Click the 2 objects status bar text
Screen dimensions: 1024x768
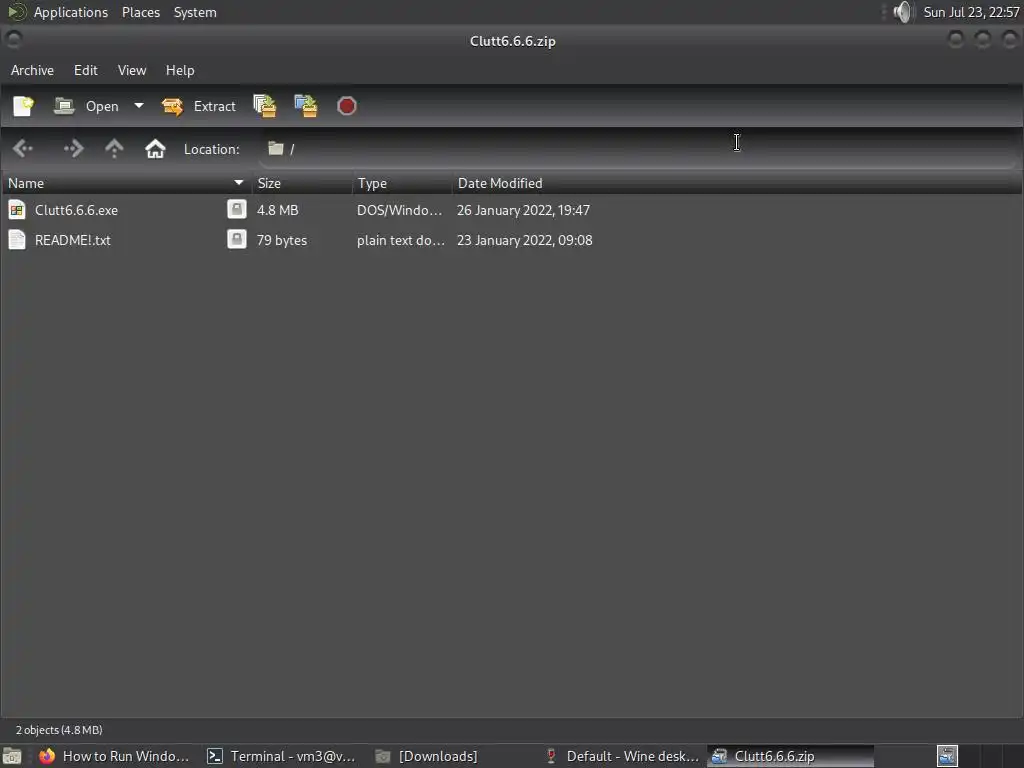[59, 730]
